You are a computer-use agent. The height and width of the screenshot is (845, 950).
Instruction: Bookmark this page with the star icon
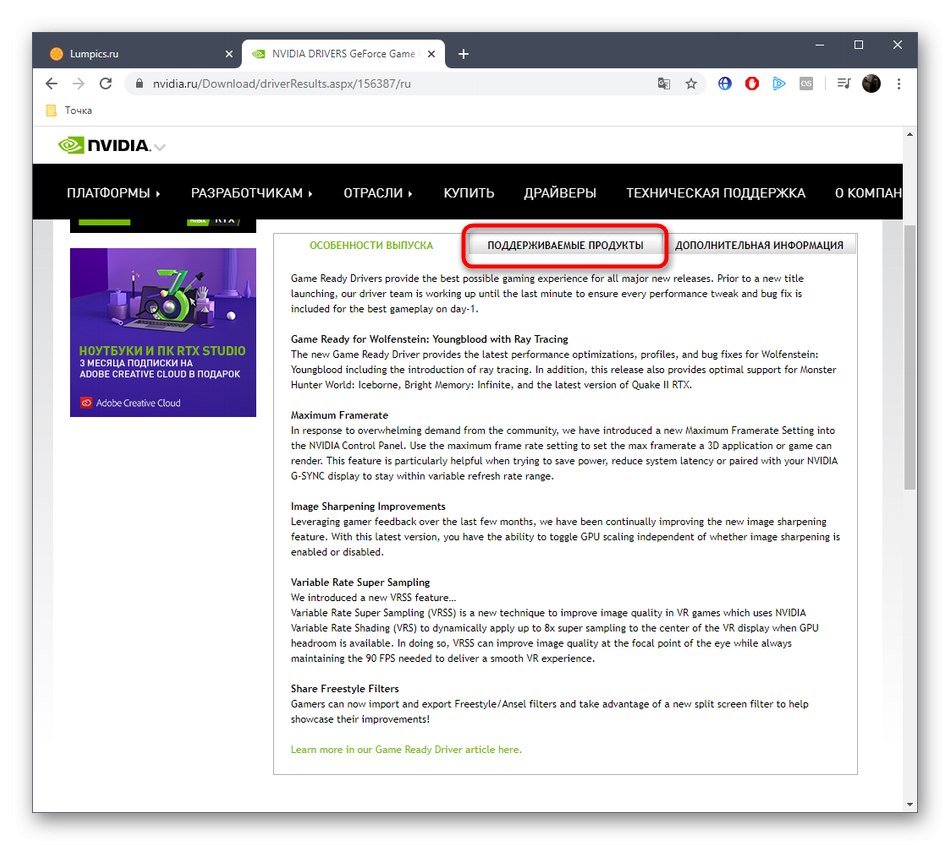click(691, 84)
